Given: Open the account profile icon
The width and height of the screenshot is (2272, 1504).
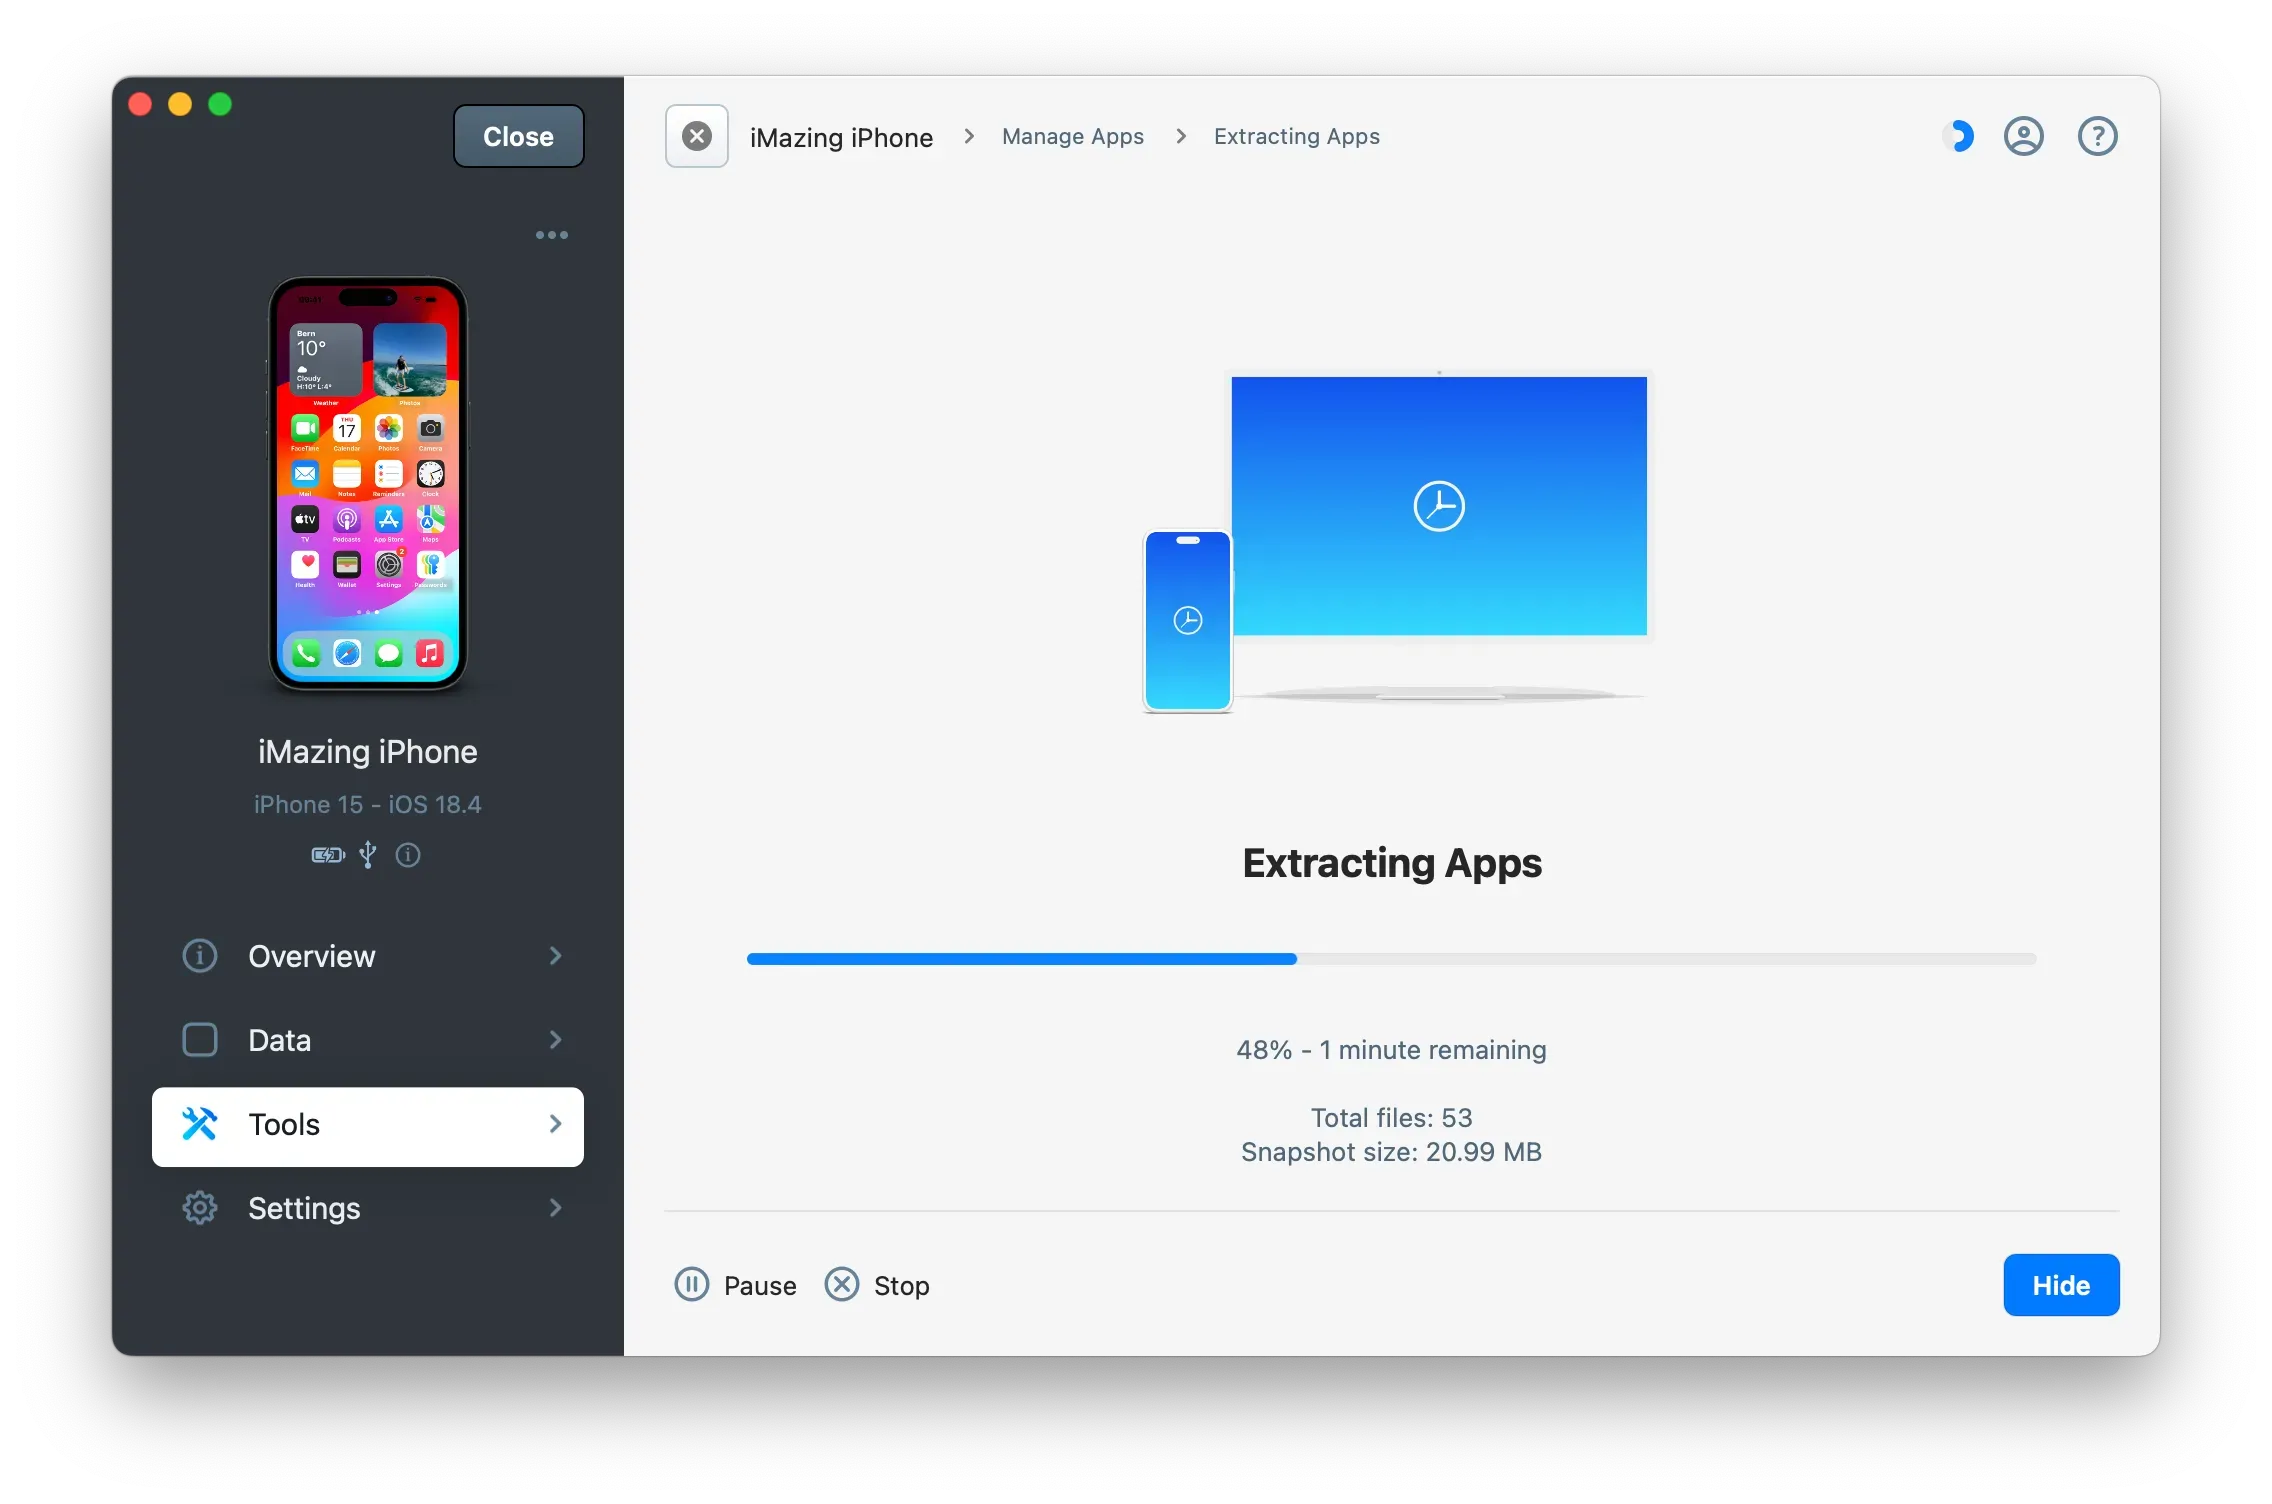Looking at the screenshot, I should coord(2024,136).
